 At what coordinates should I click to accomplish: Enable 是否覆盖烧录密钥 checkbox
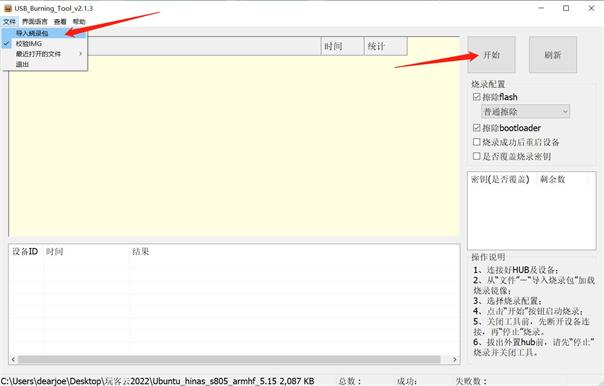click(477, 156)
